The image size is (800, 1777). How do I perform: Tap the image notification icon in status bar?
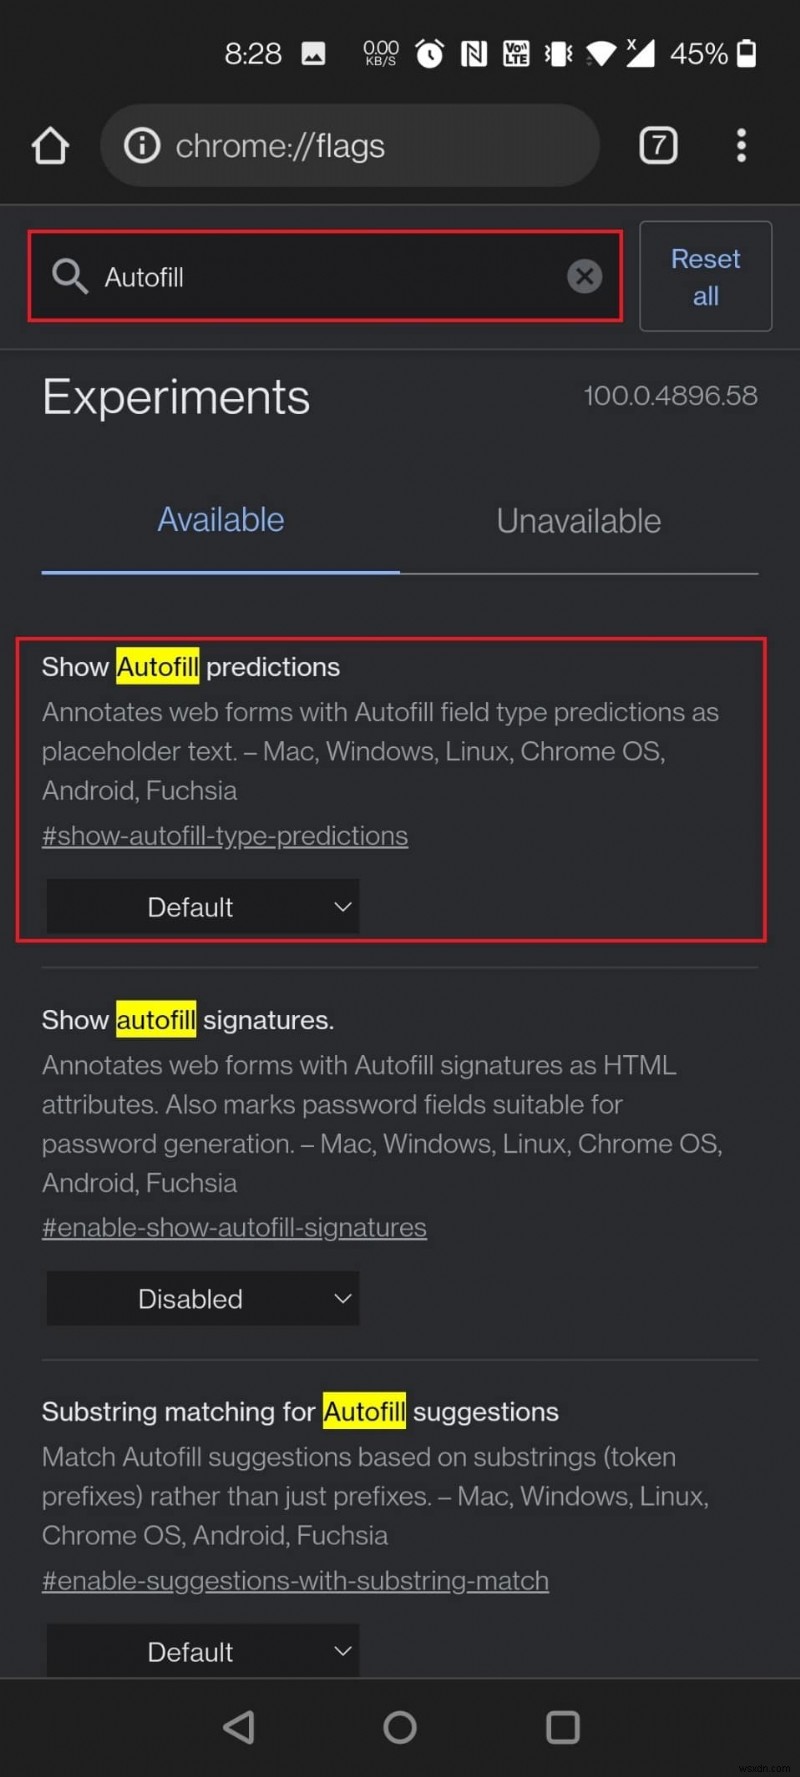(313, 53)
